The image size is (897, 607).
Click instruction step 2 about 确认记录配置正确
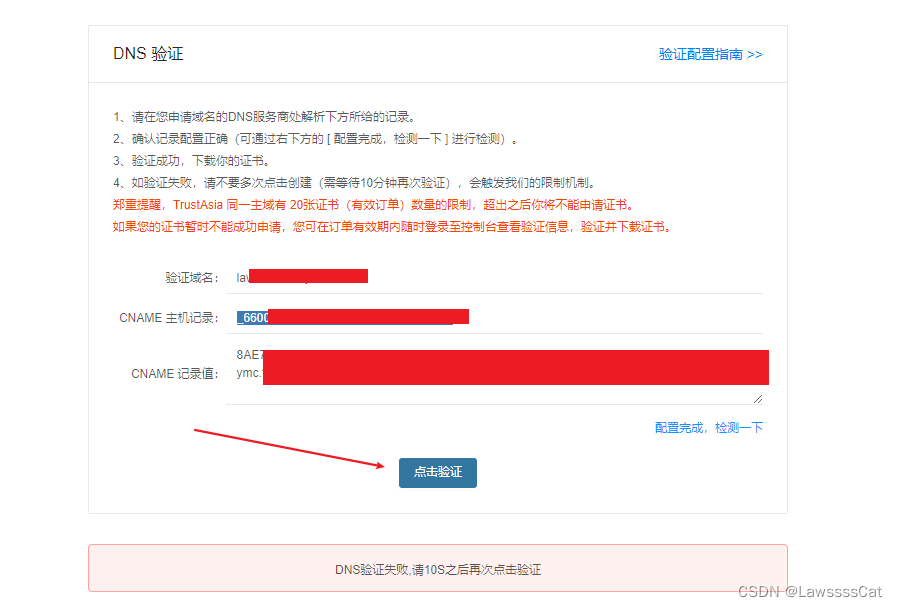click(315, 139)
